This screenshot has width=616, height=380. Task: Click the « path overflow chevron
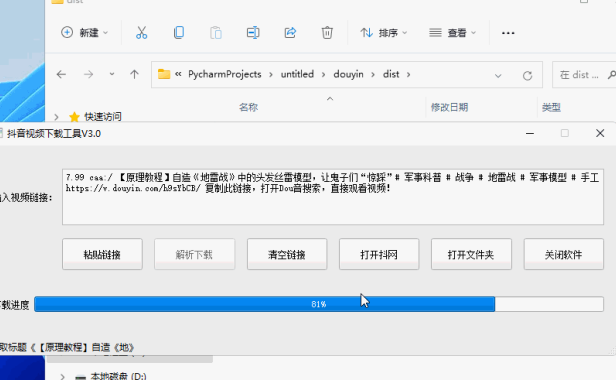(x=178, y=74)
